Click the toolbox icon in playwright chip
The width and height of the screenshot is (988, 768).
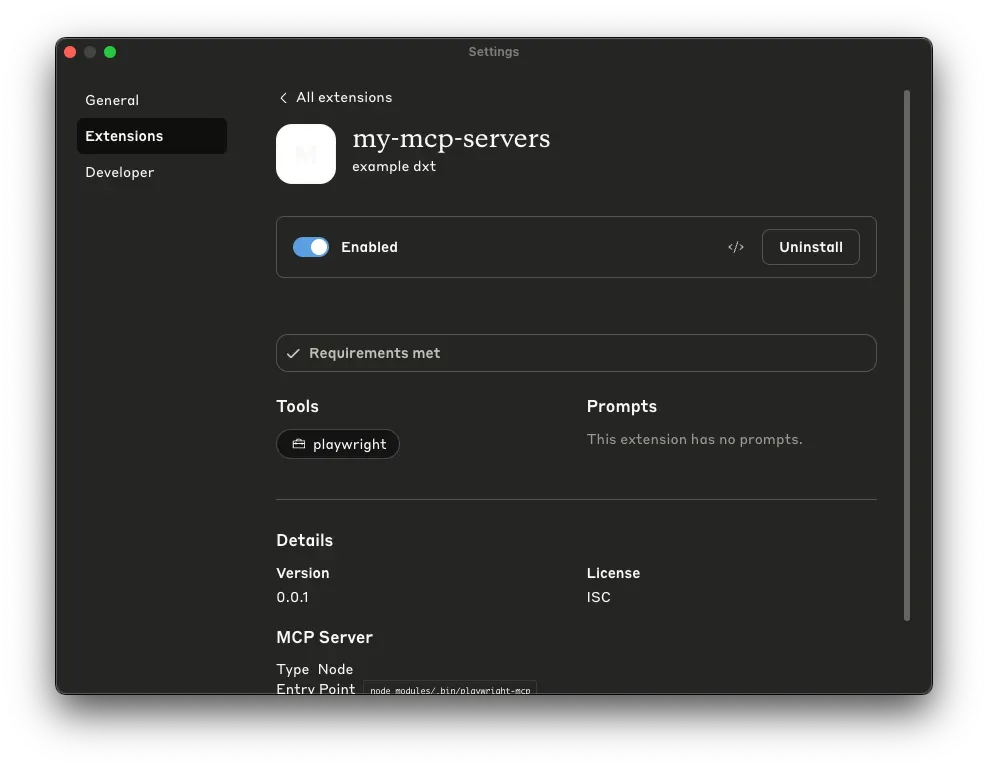point(299,444)
